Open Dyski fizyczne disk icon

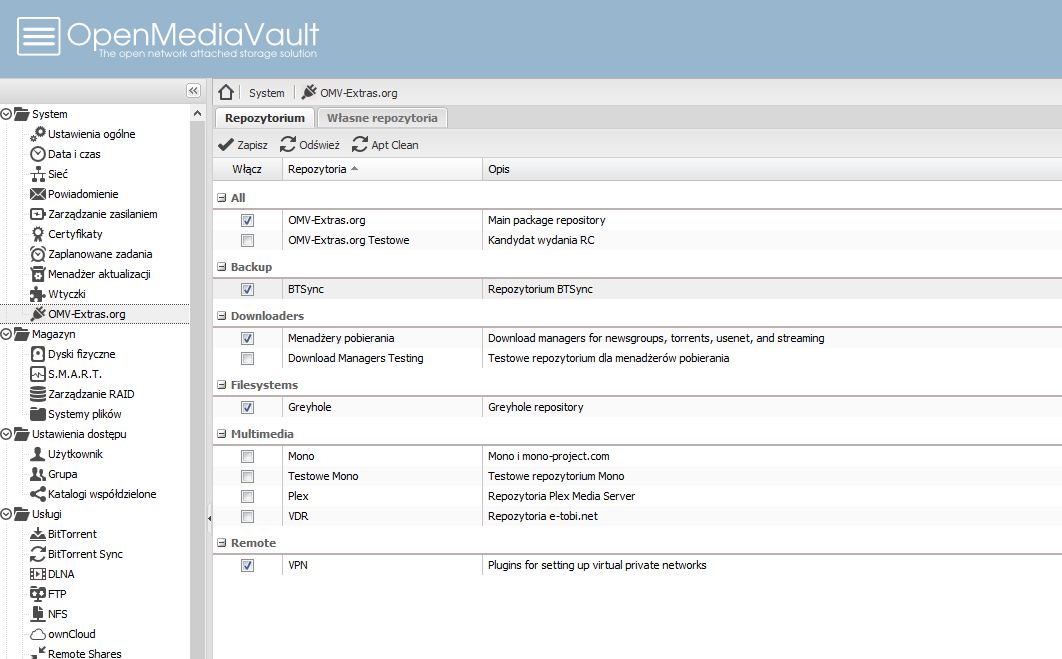click(38, 354)
